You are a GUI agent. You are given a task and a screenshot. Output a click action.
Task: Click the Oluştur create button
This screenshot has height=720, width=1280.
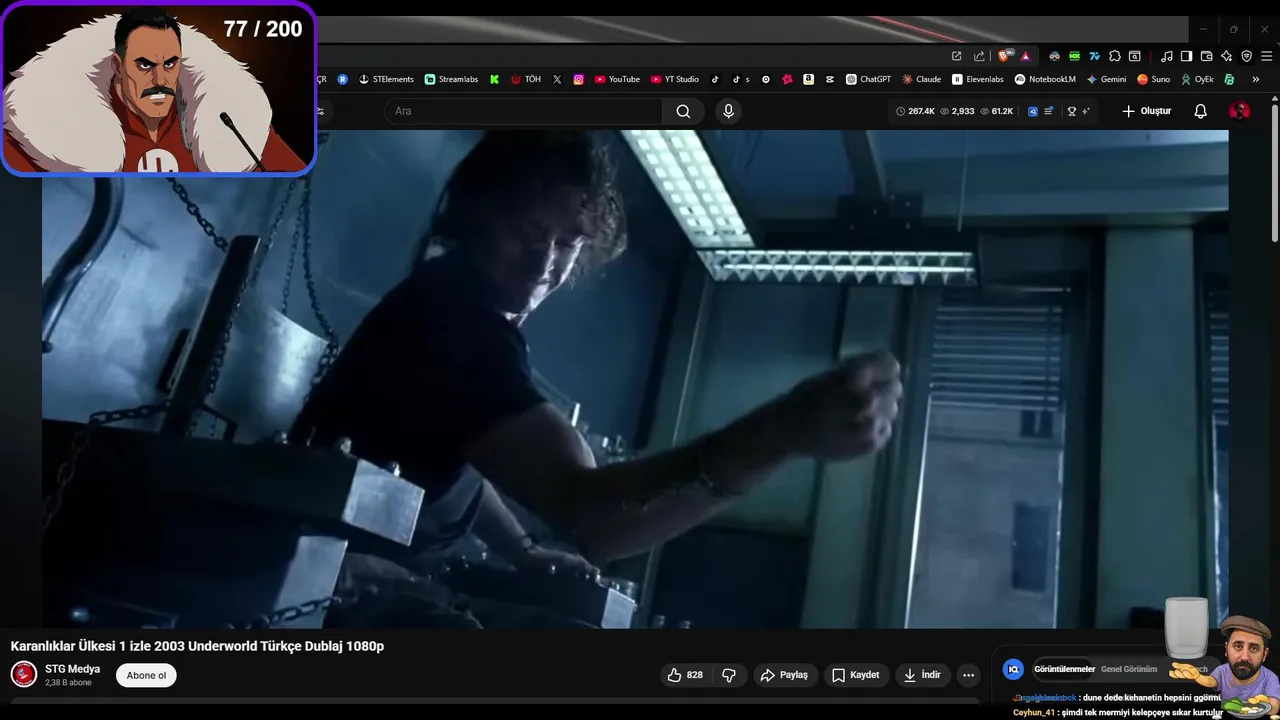(x=1146, y=111)
